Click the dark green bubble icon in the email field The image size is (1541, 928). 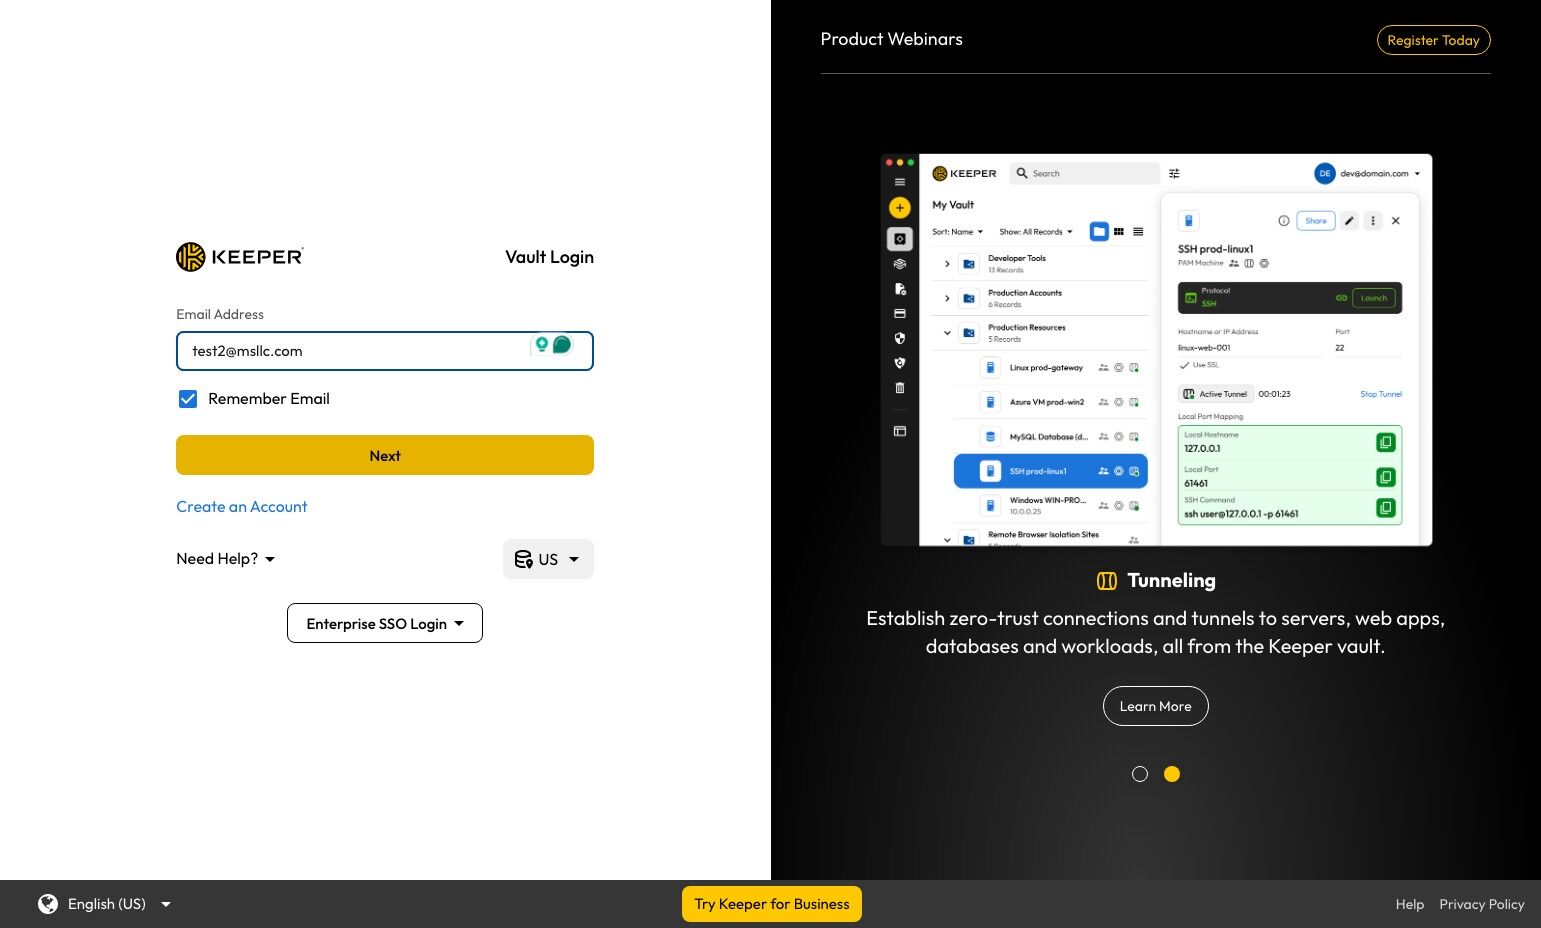562,345
